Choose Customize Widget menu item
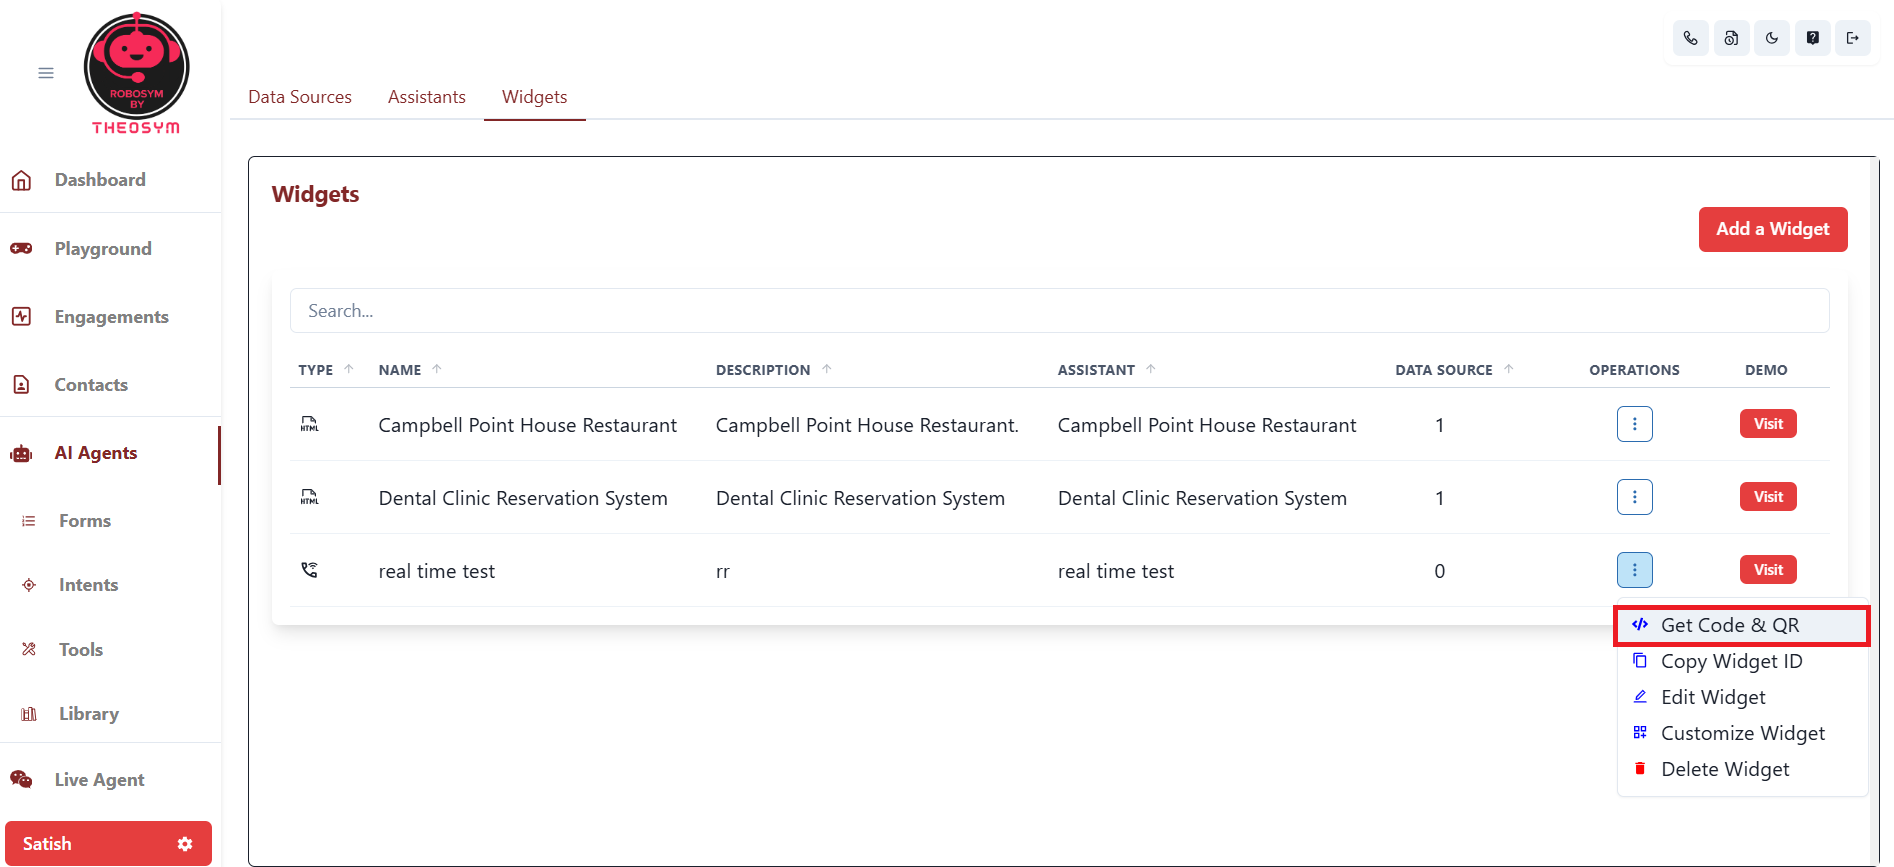 (1741, 733)
